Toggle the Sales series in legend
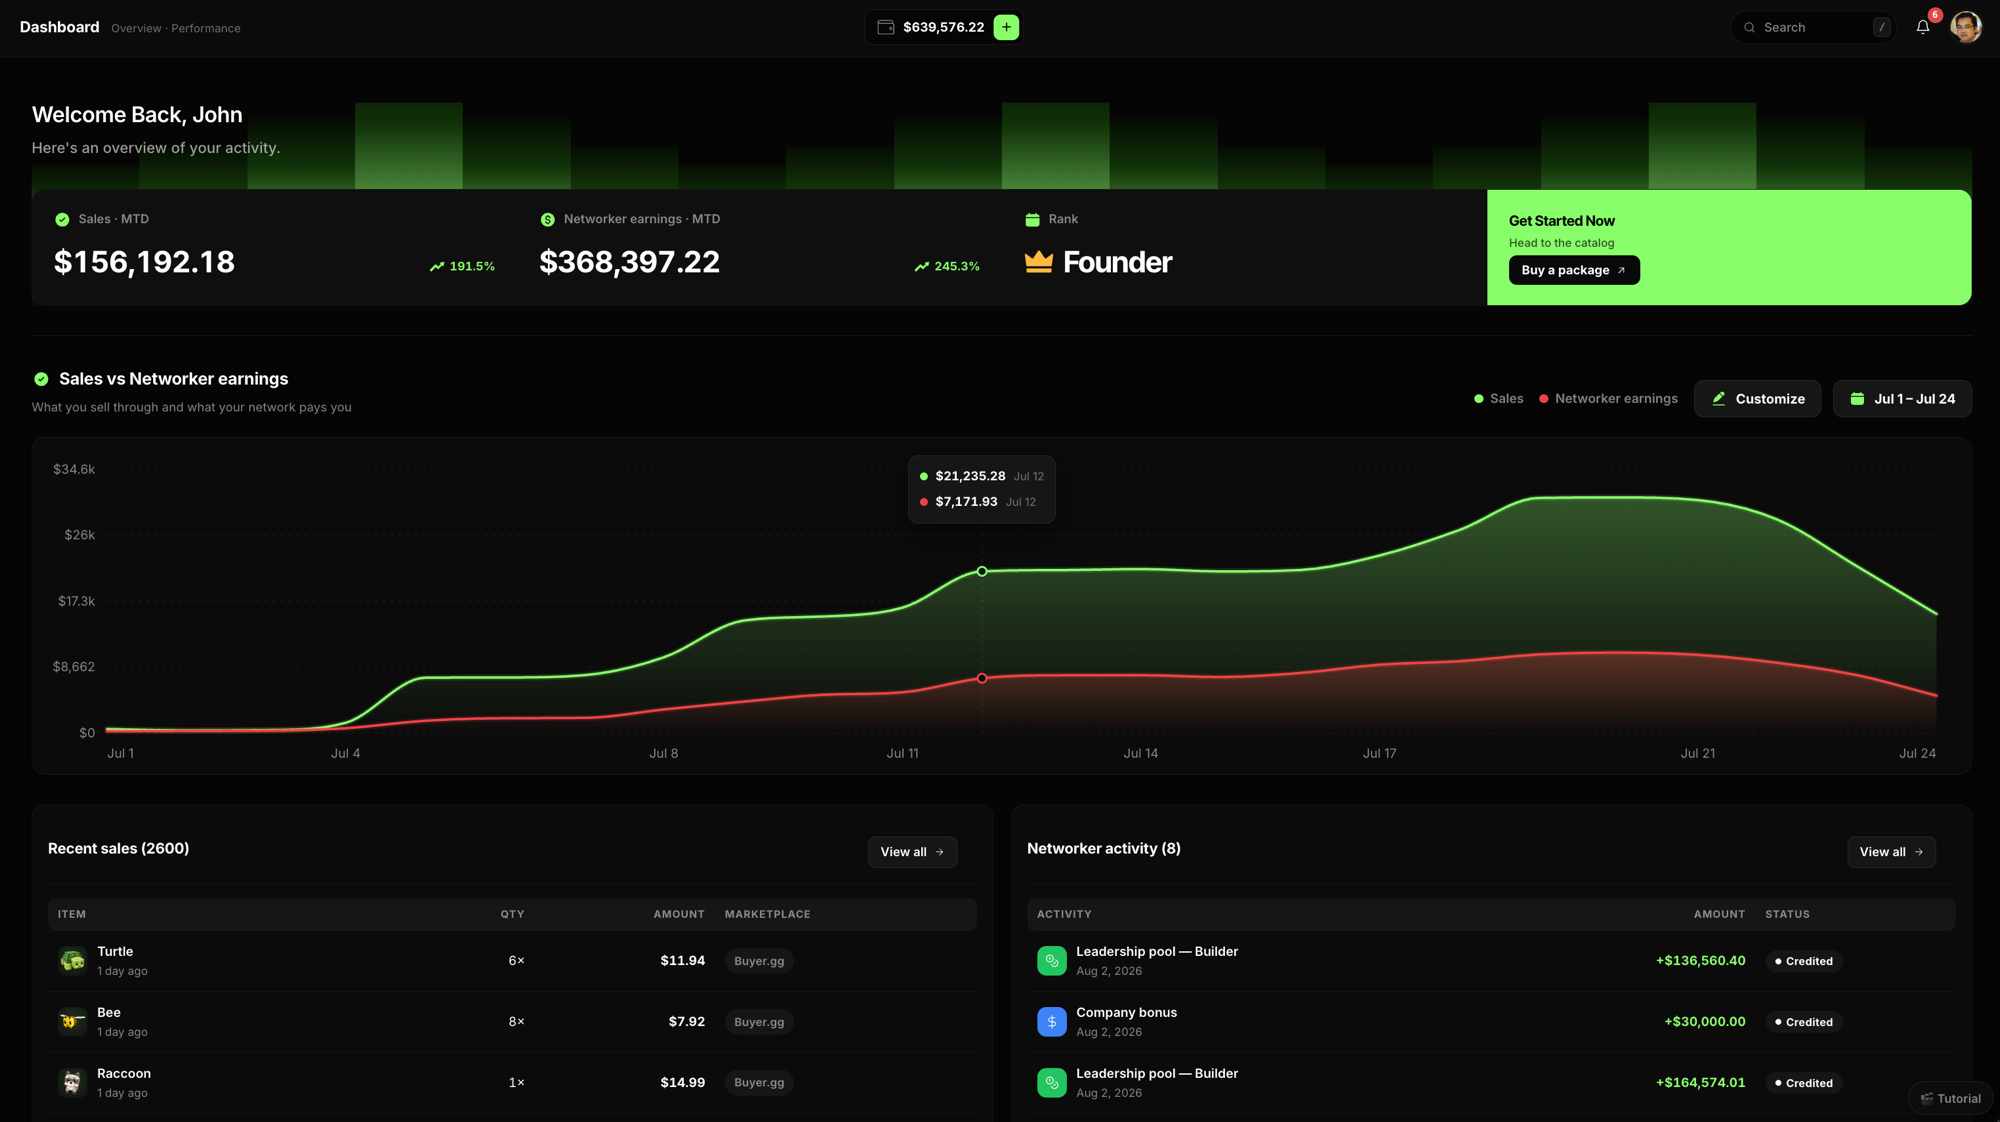Screen dimensions: 2000x1122 pos(1498,399)
